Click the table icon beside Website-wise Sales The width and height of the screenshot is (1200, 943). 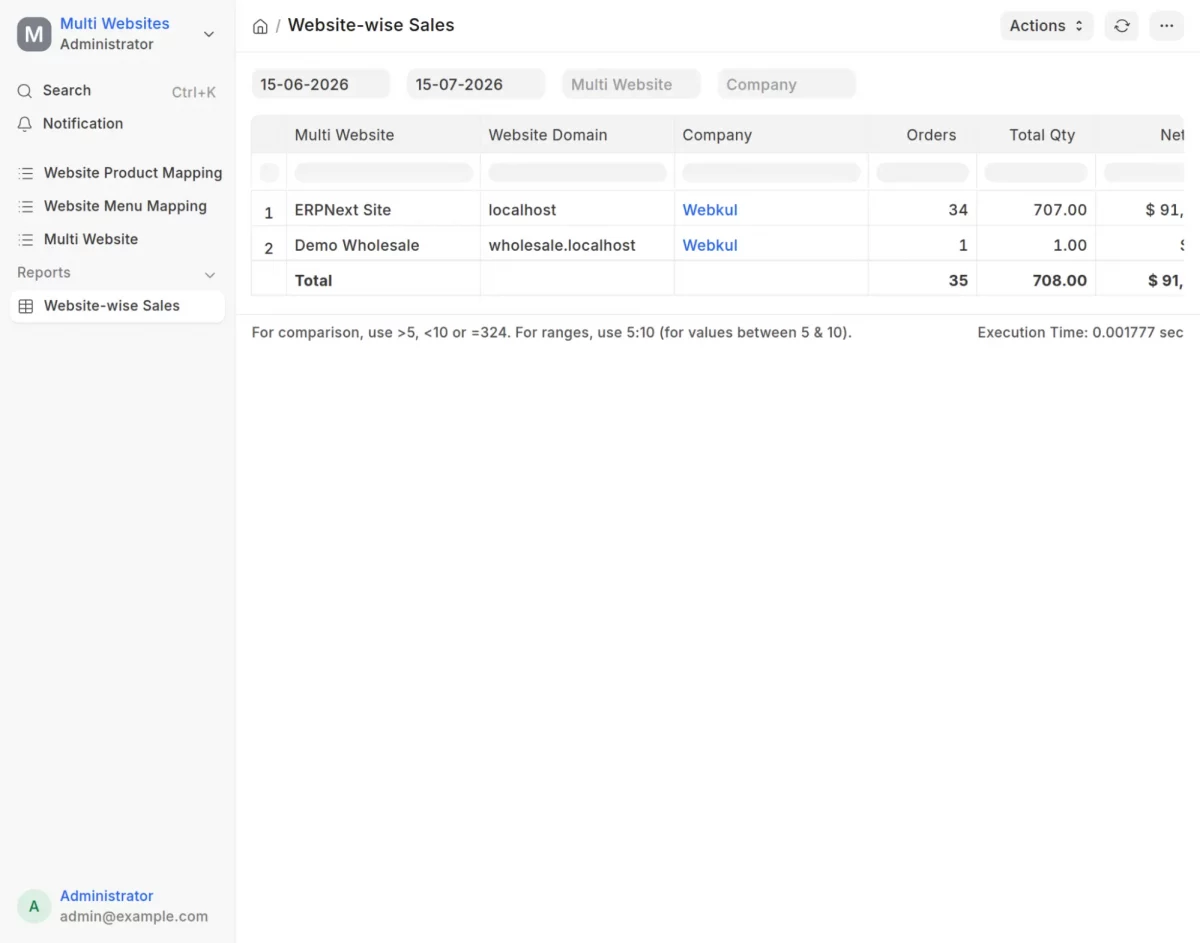pyautogui.click(x=26, y=306)
